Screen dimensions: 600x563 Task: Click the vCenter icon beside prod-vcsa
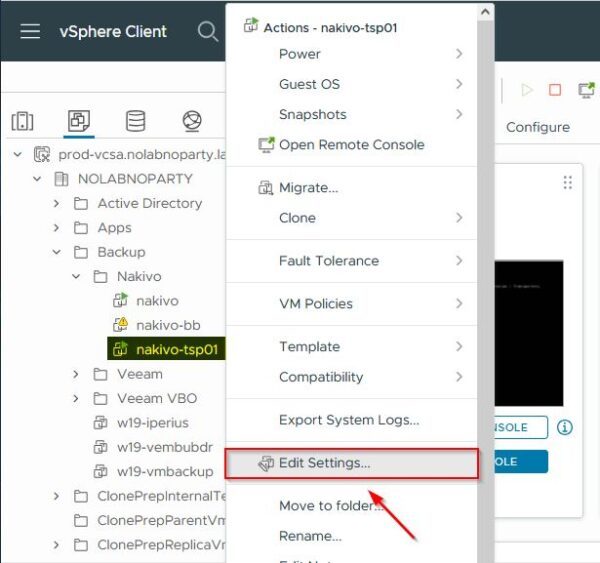click(42, 154)
